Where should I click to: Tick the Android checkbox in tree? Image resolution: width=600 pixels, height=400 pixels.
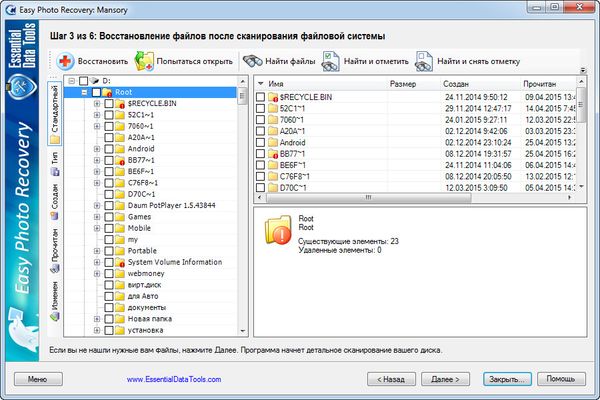(109, 149)
